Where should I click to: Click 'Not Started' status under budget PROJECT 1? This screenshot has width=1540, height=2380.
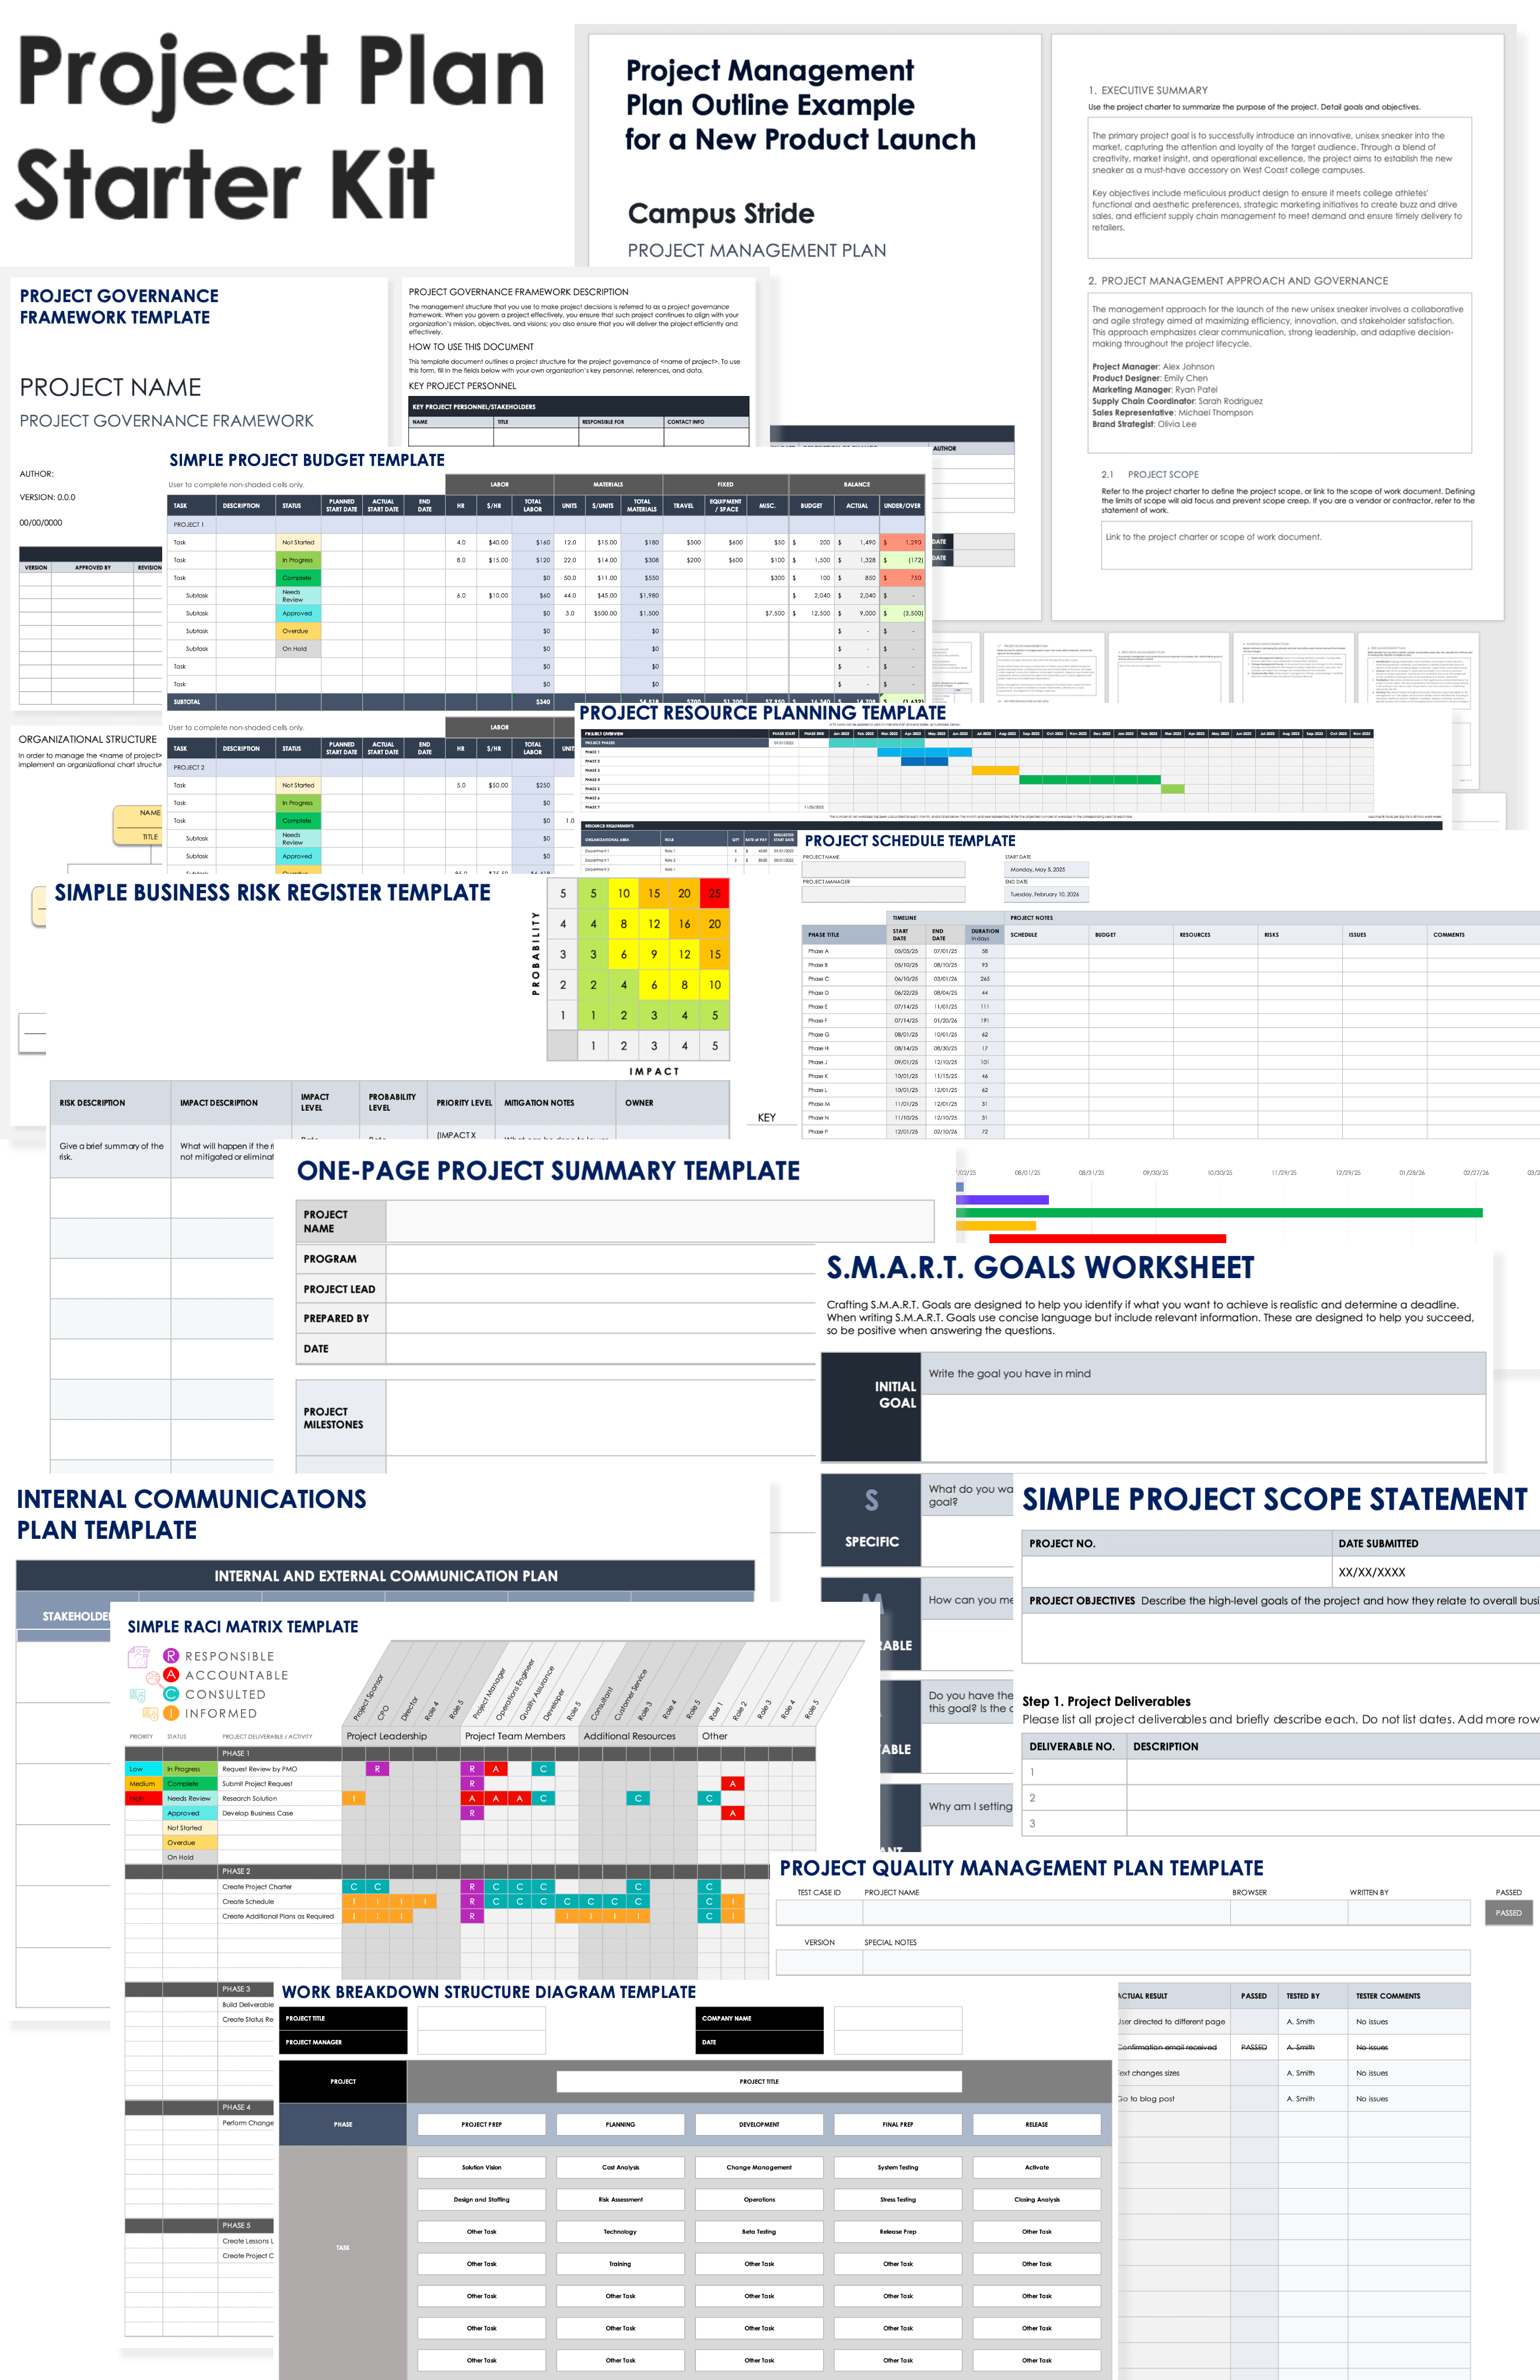click(298, 542)
